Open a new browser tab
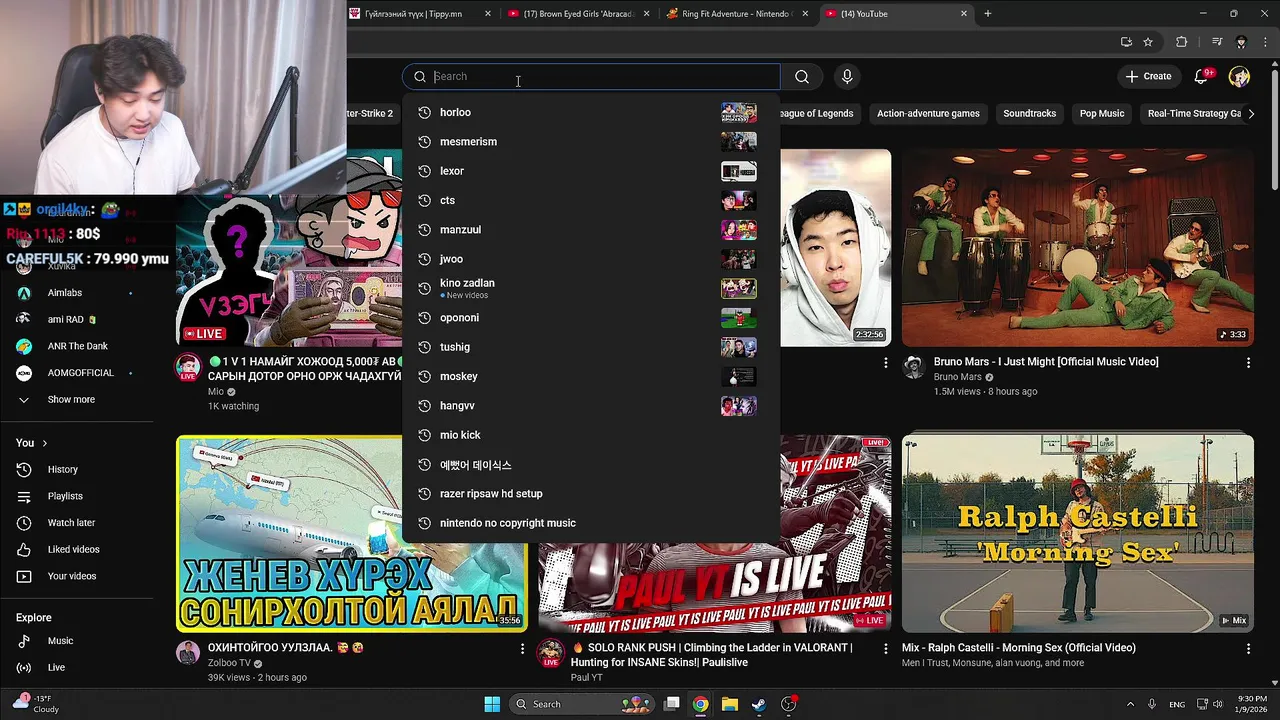The height and width of the screenshot is (720, 1280). coord(987,14)
